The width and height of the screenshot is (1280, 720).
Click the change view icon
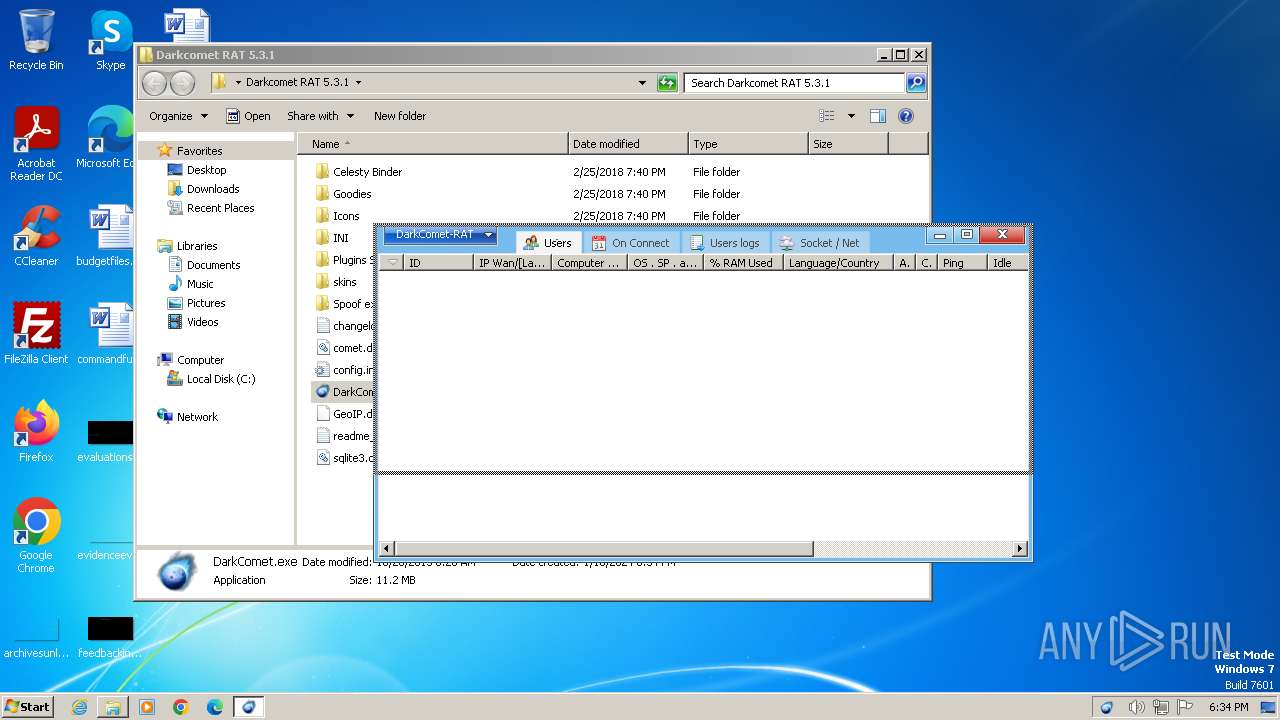[x=827, y=116]
